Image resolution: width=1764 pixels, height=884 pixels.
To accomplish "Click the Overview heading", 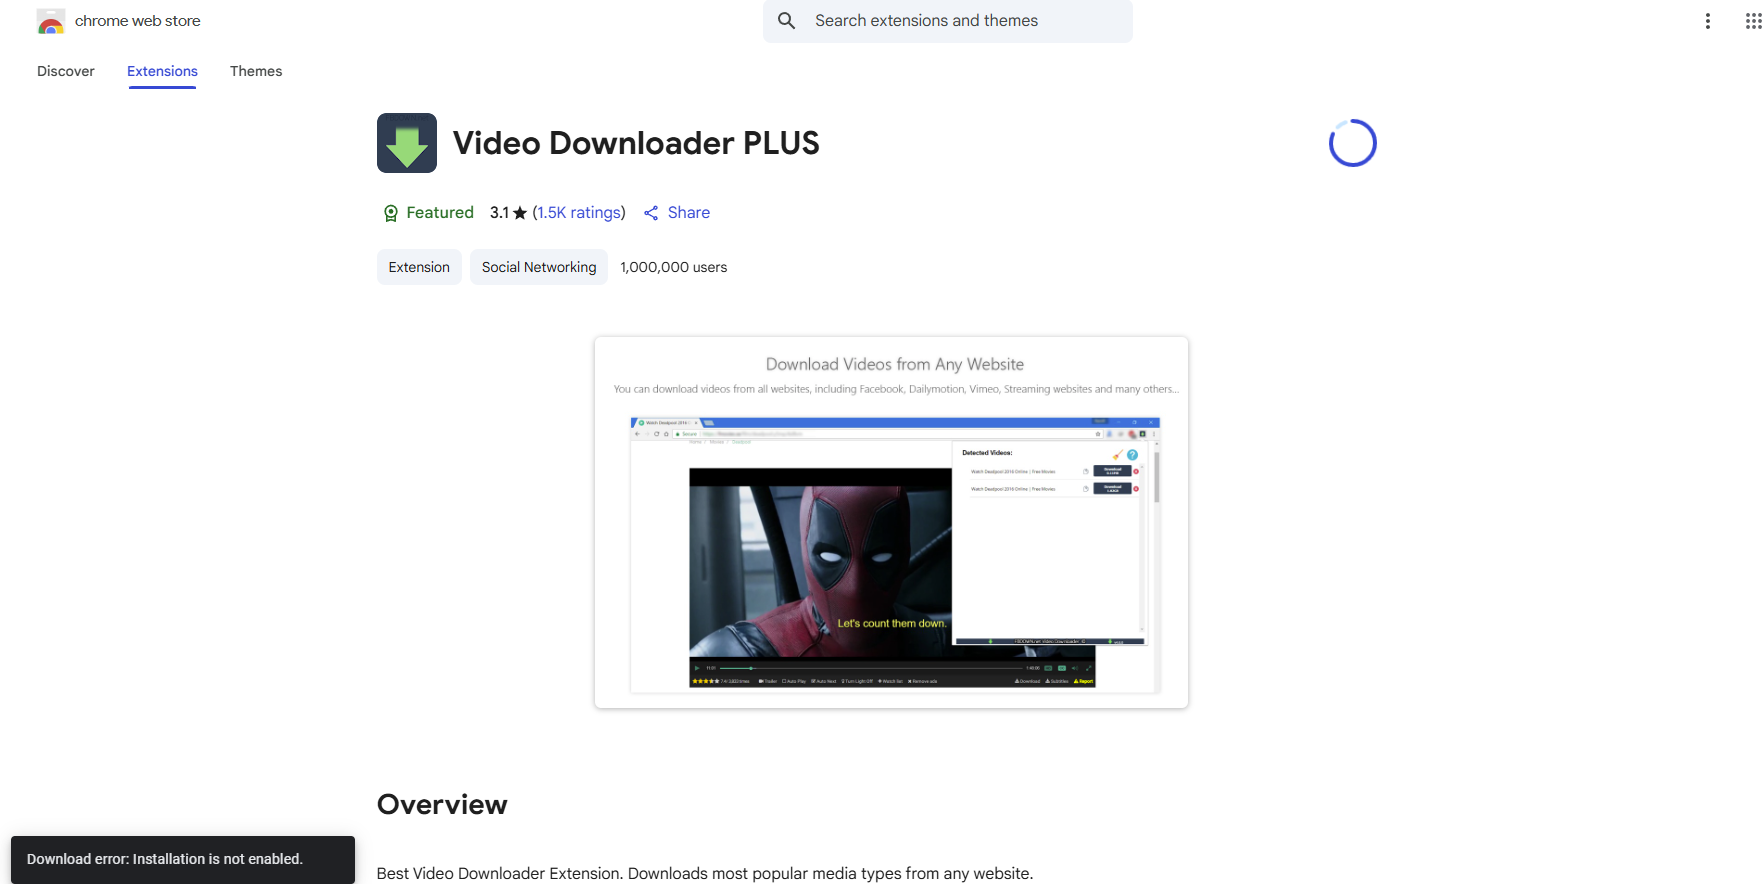I will 442,805.
